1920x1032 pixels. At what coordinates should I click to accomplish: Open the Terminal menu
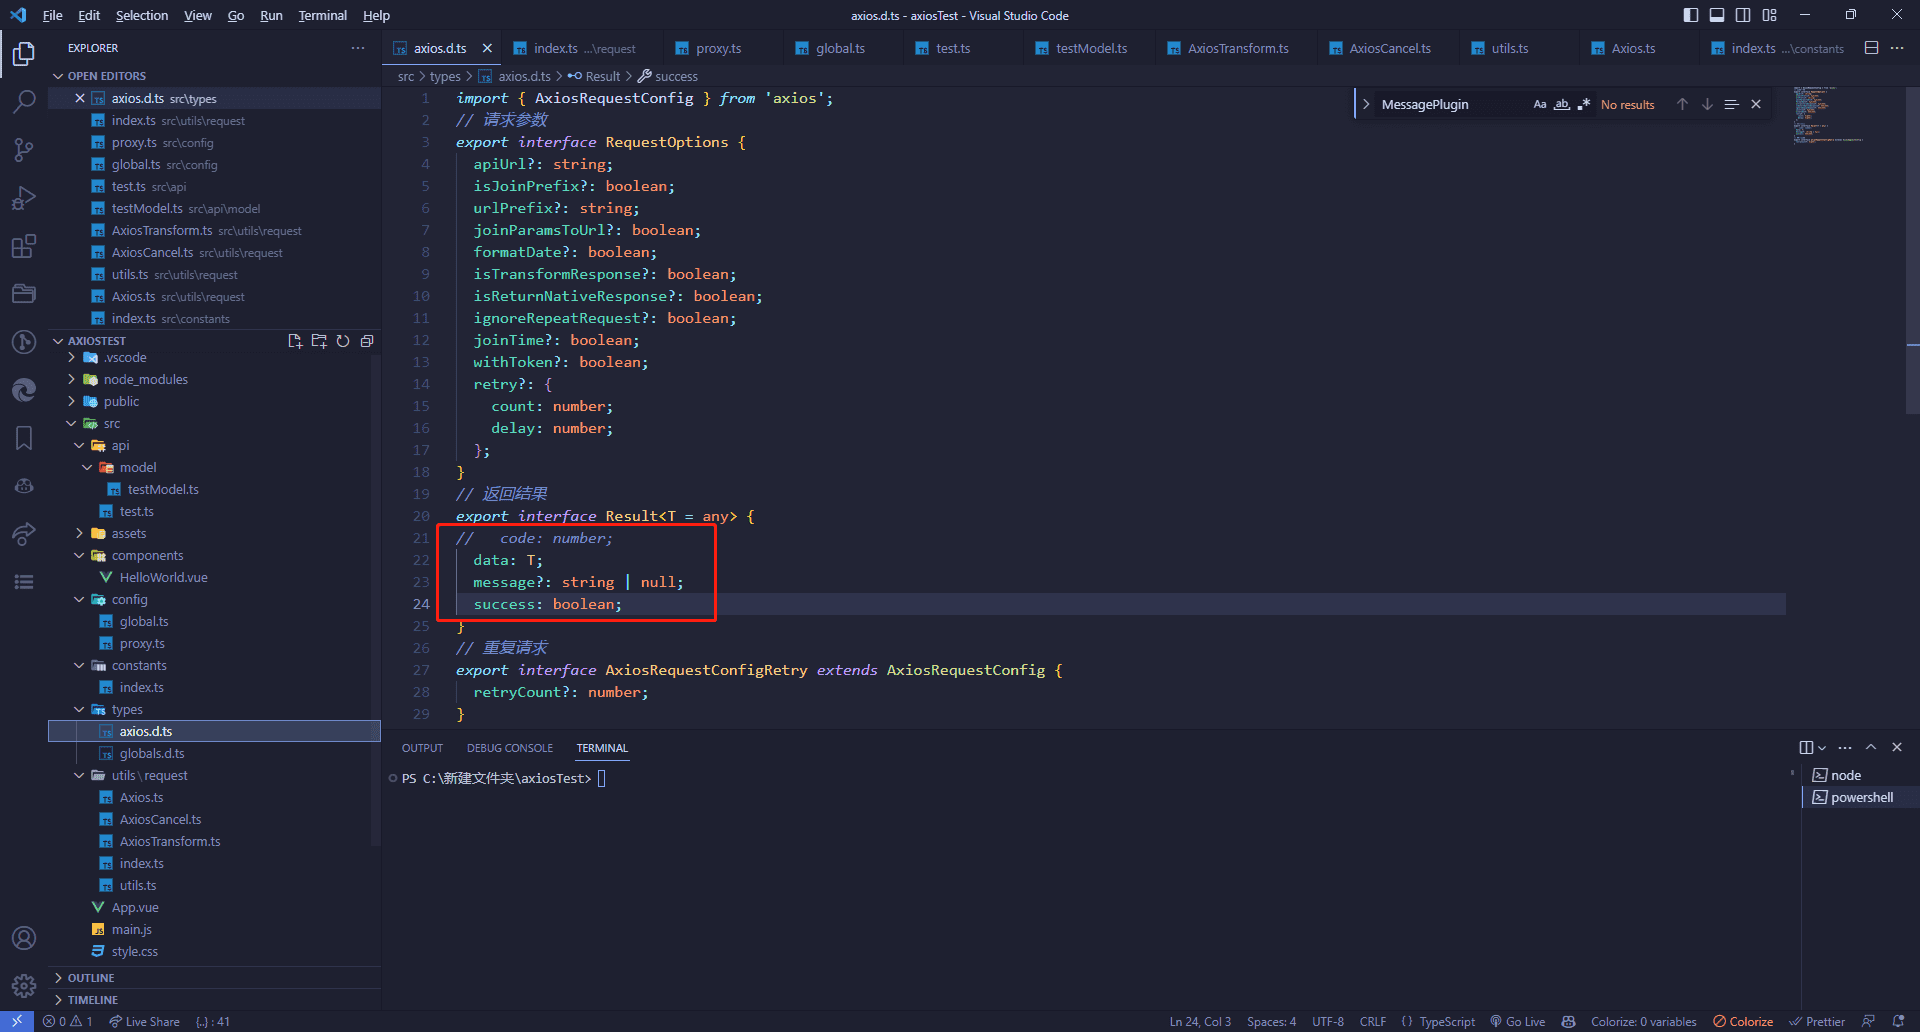click(x=322, y=15)
